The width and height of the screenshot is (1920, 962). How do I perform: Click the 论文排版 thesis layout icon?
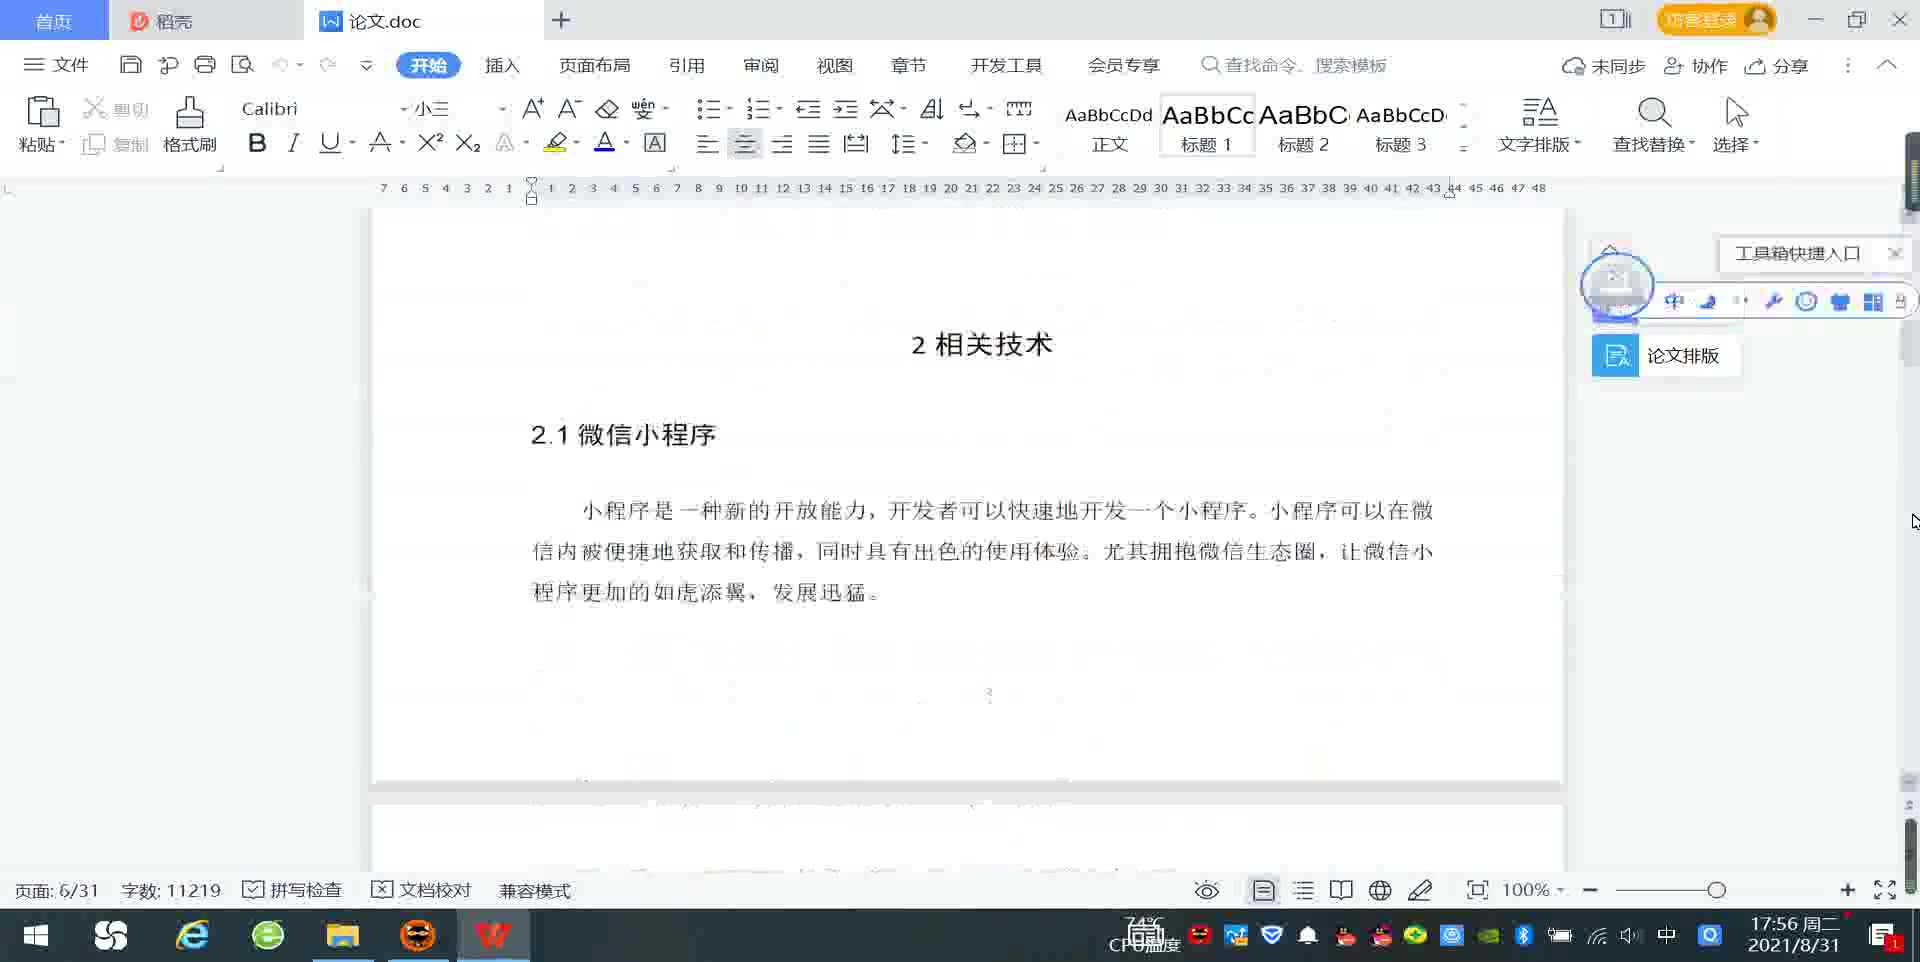[1615, 355]
